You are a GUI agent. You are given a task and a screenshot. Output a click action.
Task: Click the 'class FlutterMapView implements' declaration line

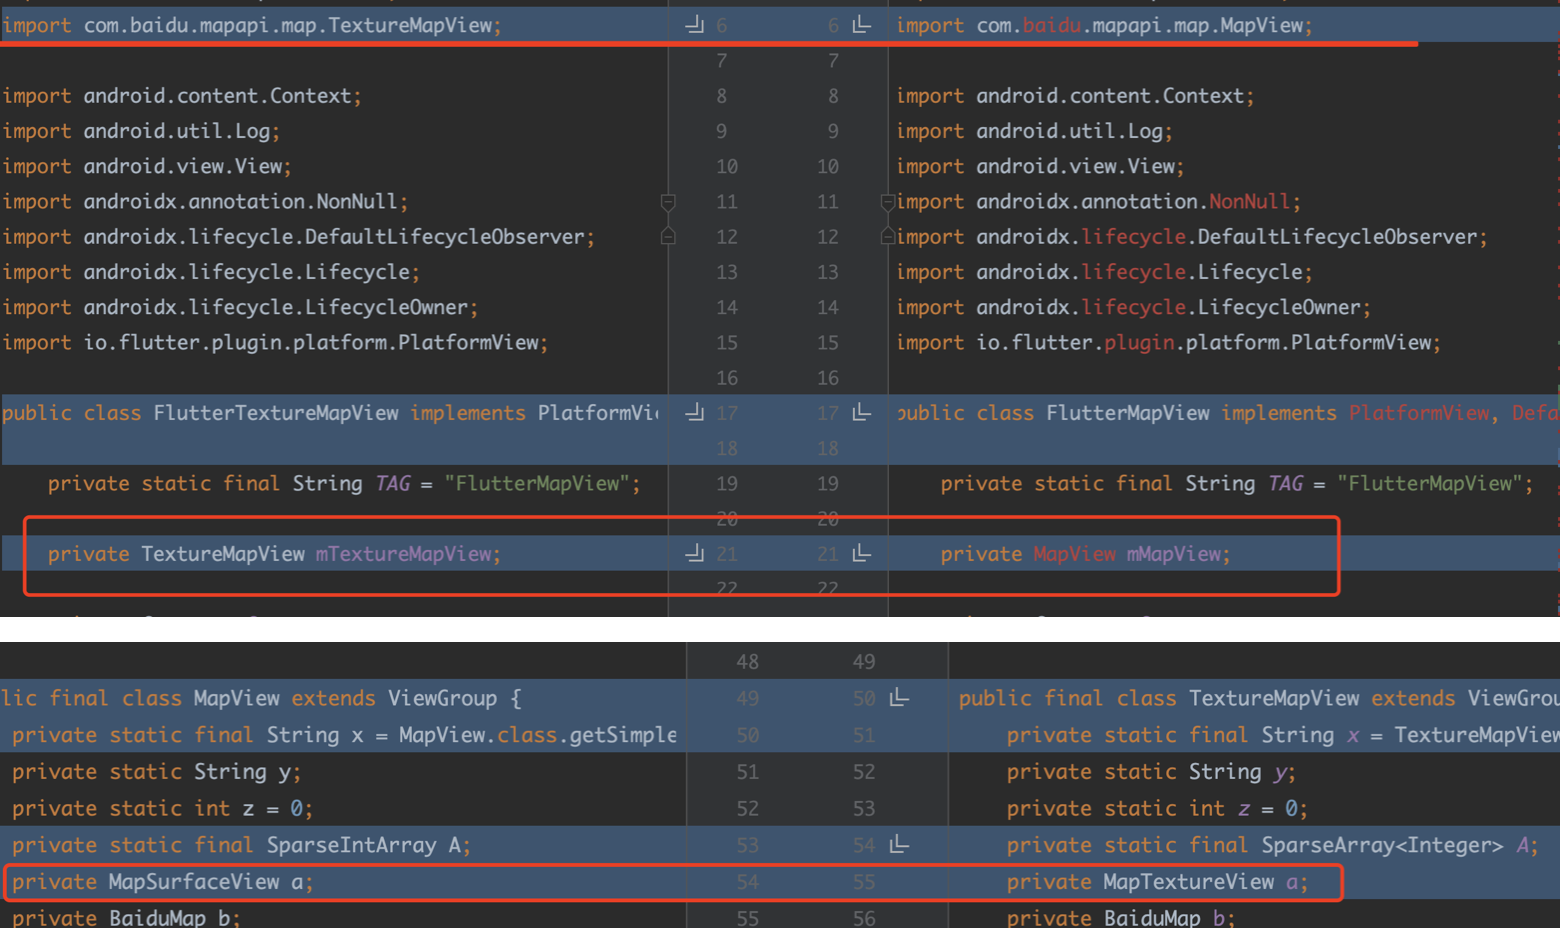[1227, 413]
